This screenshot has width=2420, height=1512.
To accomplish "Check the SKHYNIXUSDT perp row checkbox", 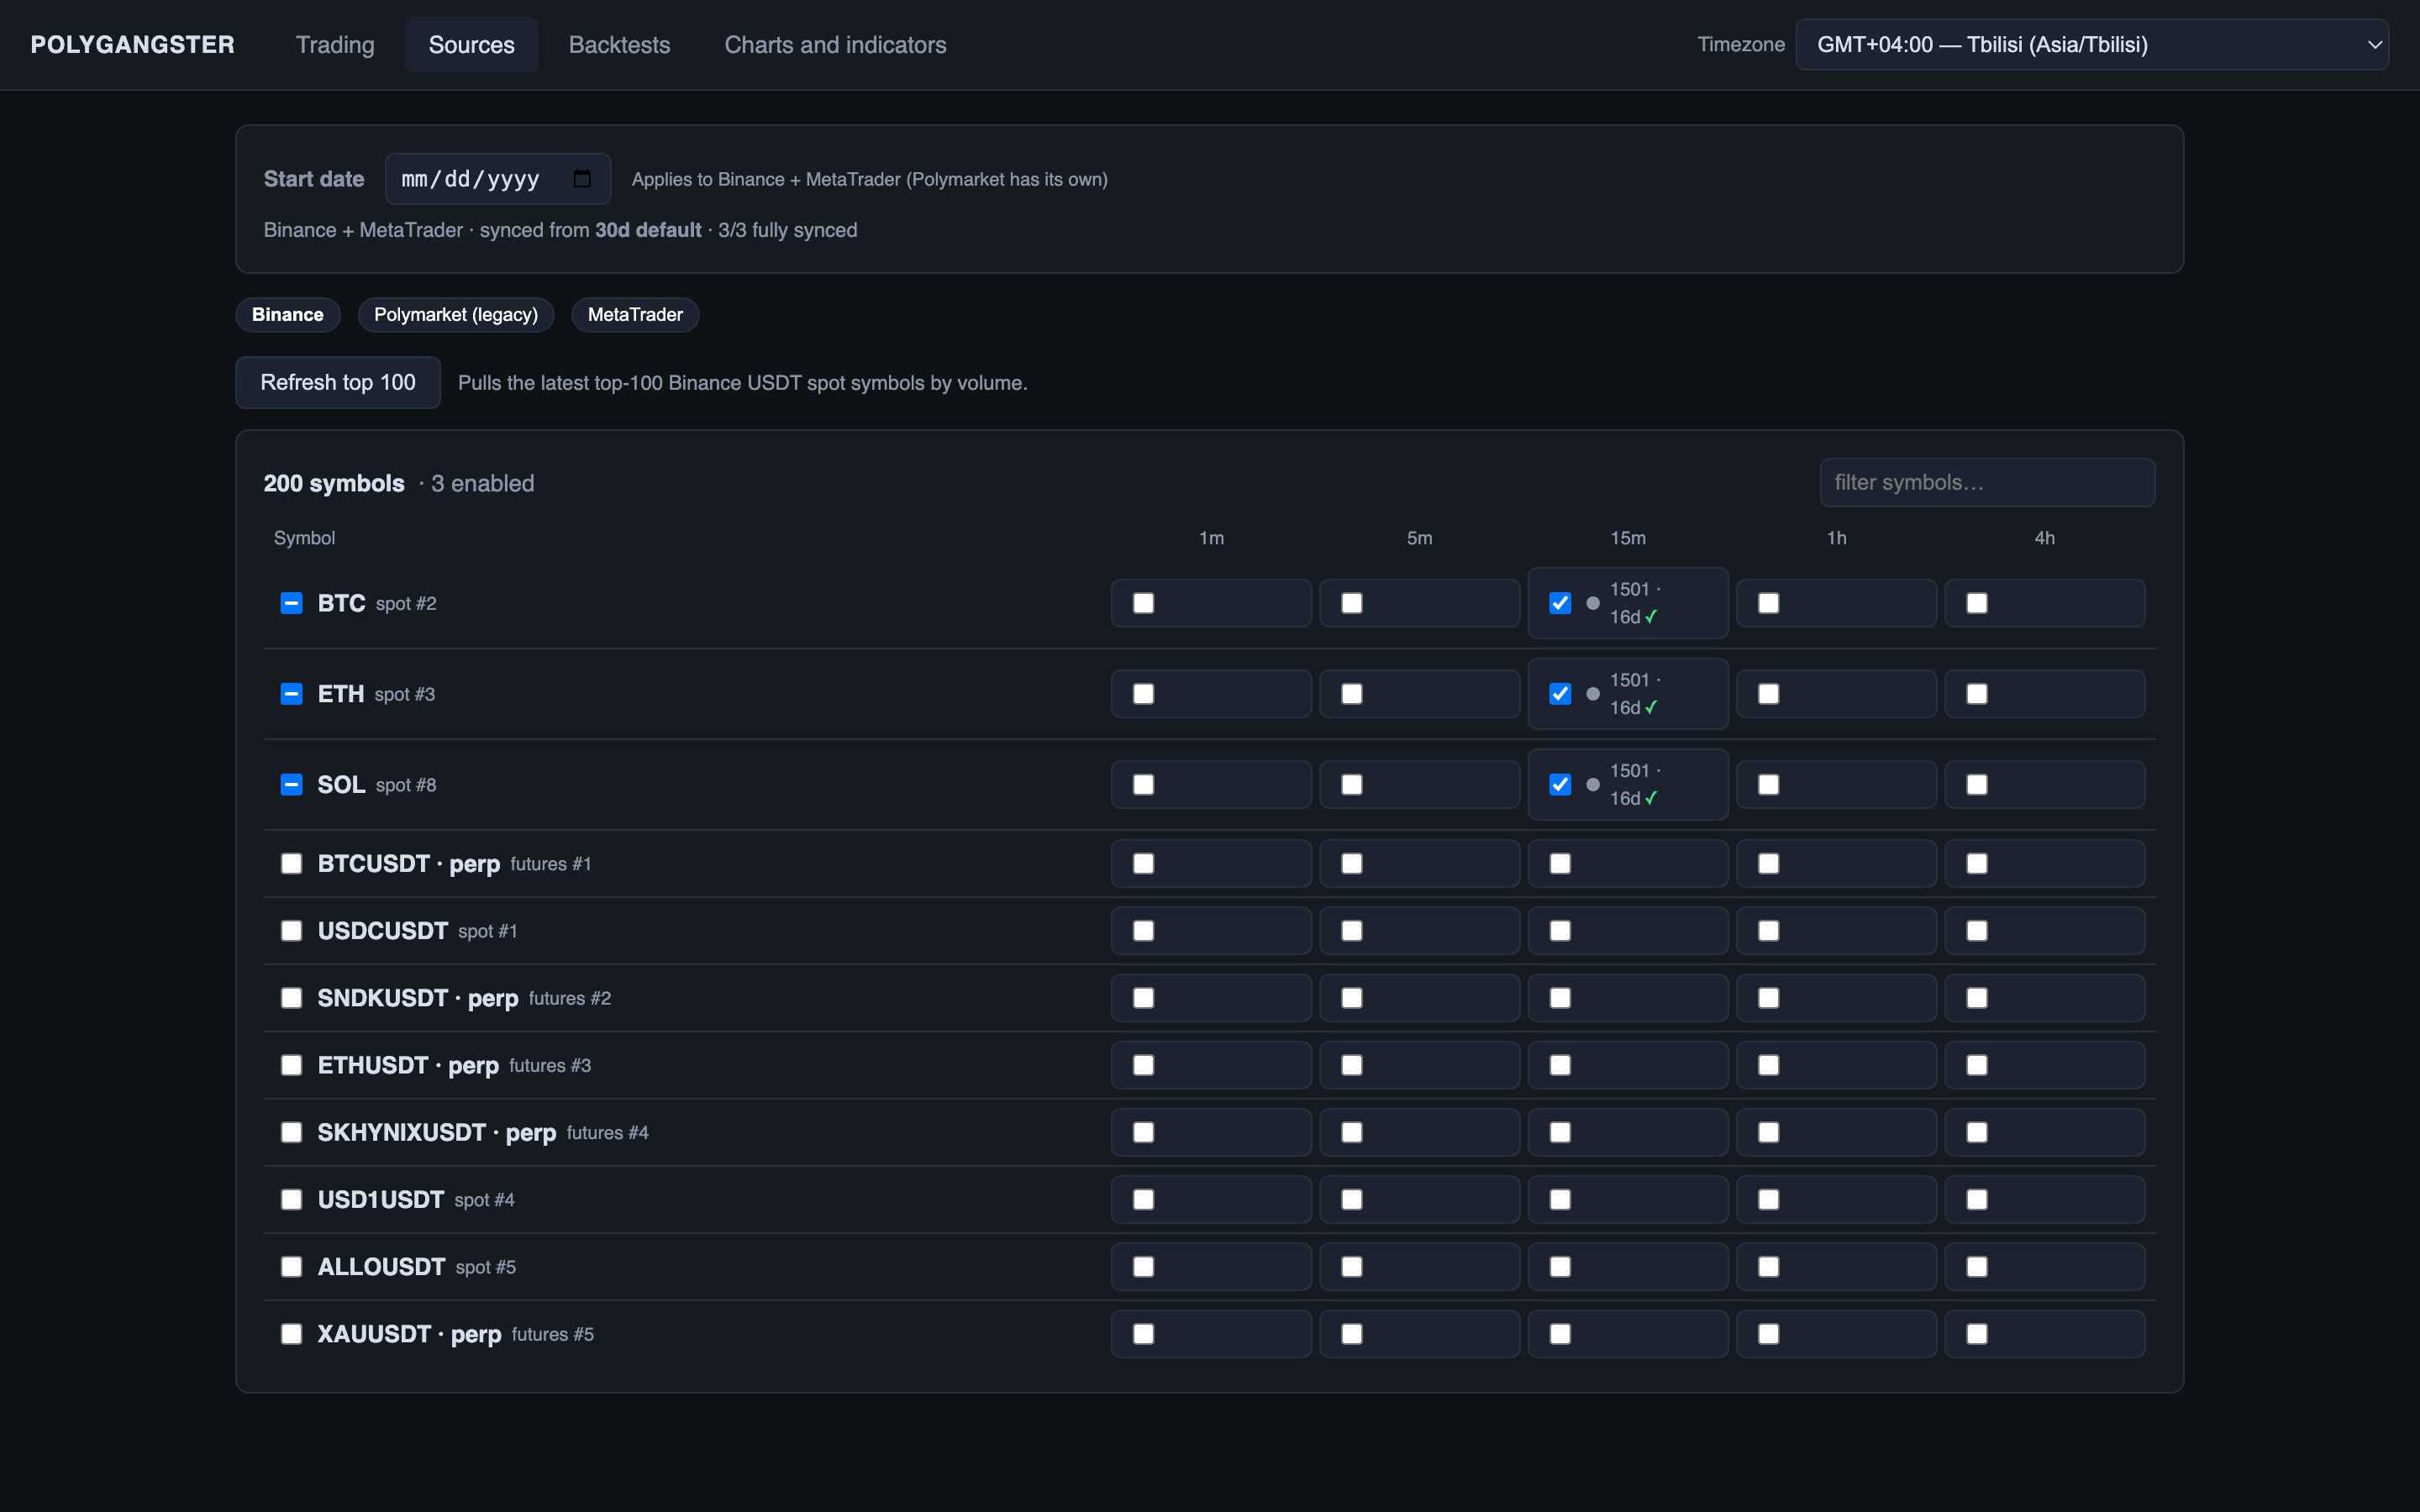I will pos(291,1132).
